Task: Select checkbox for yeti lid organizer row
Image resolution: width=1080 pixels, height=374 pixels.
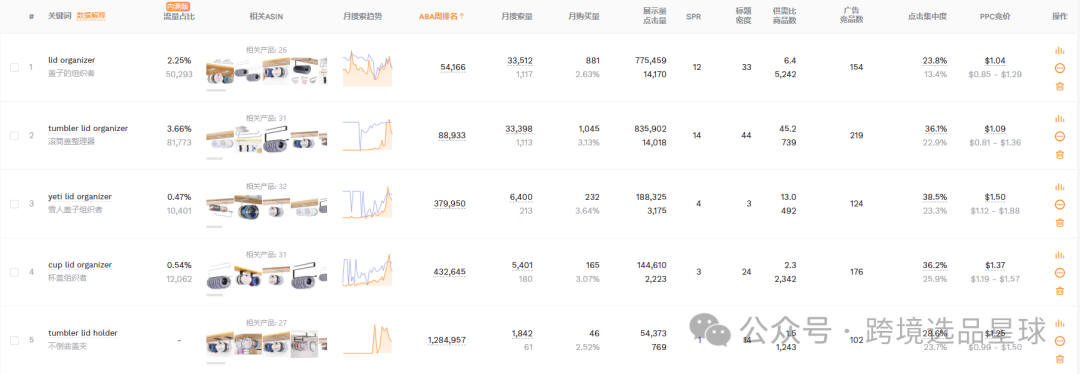Action: point(14,204)
